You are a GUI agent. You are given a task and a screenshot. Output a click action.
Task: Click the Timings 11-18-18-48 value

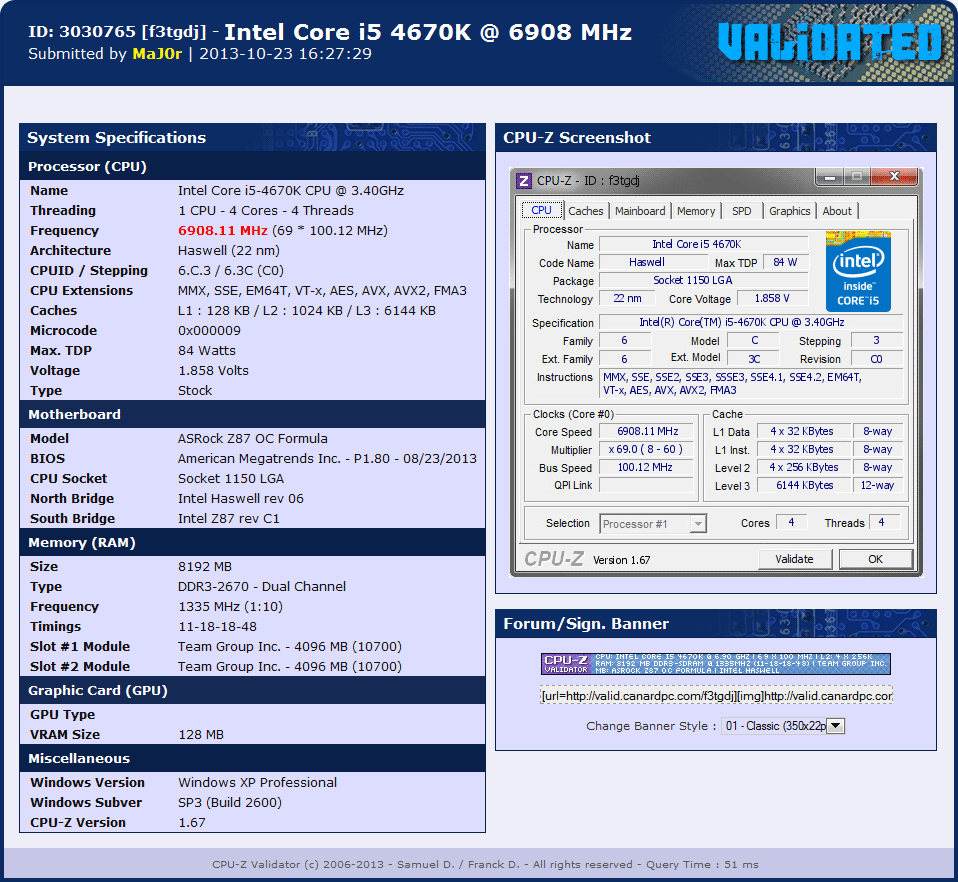pyautogui.click(x=217, y=627)
